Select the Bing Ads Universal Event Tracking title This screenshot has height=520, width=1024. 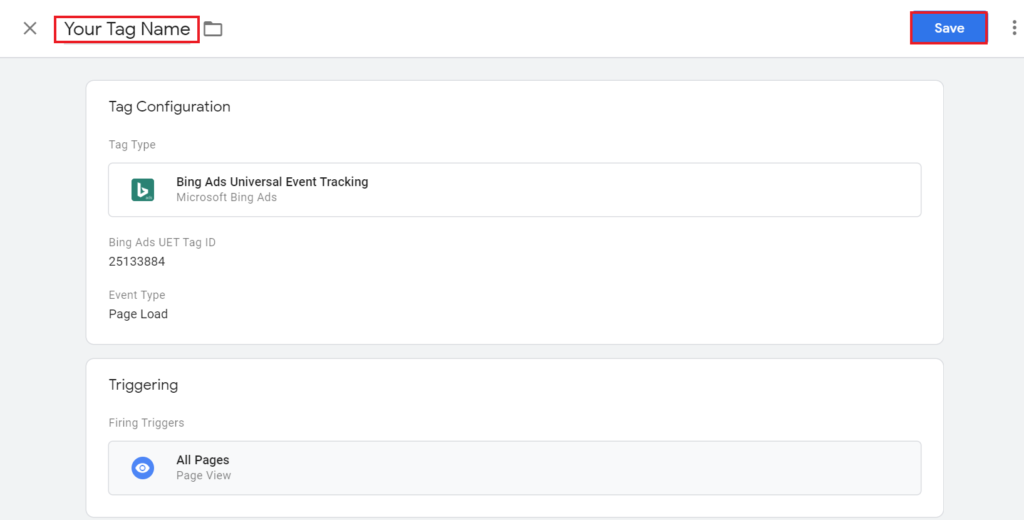[272, 182]
